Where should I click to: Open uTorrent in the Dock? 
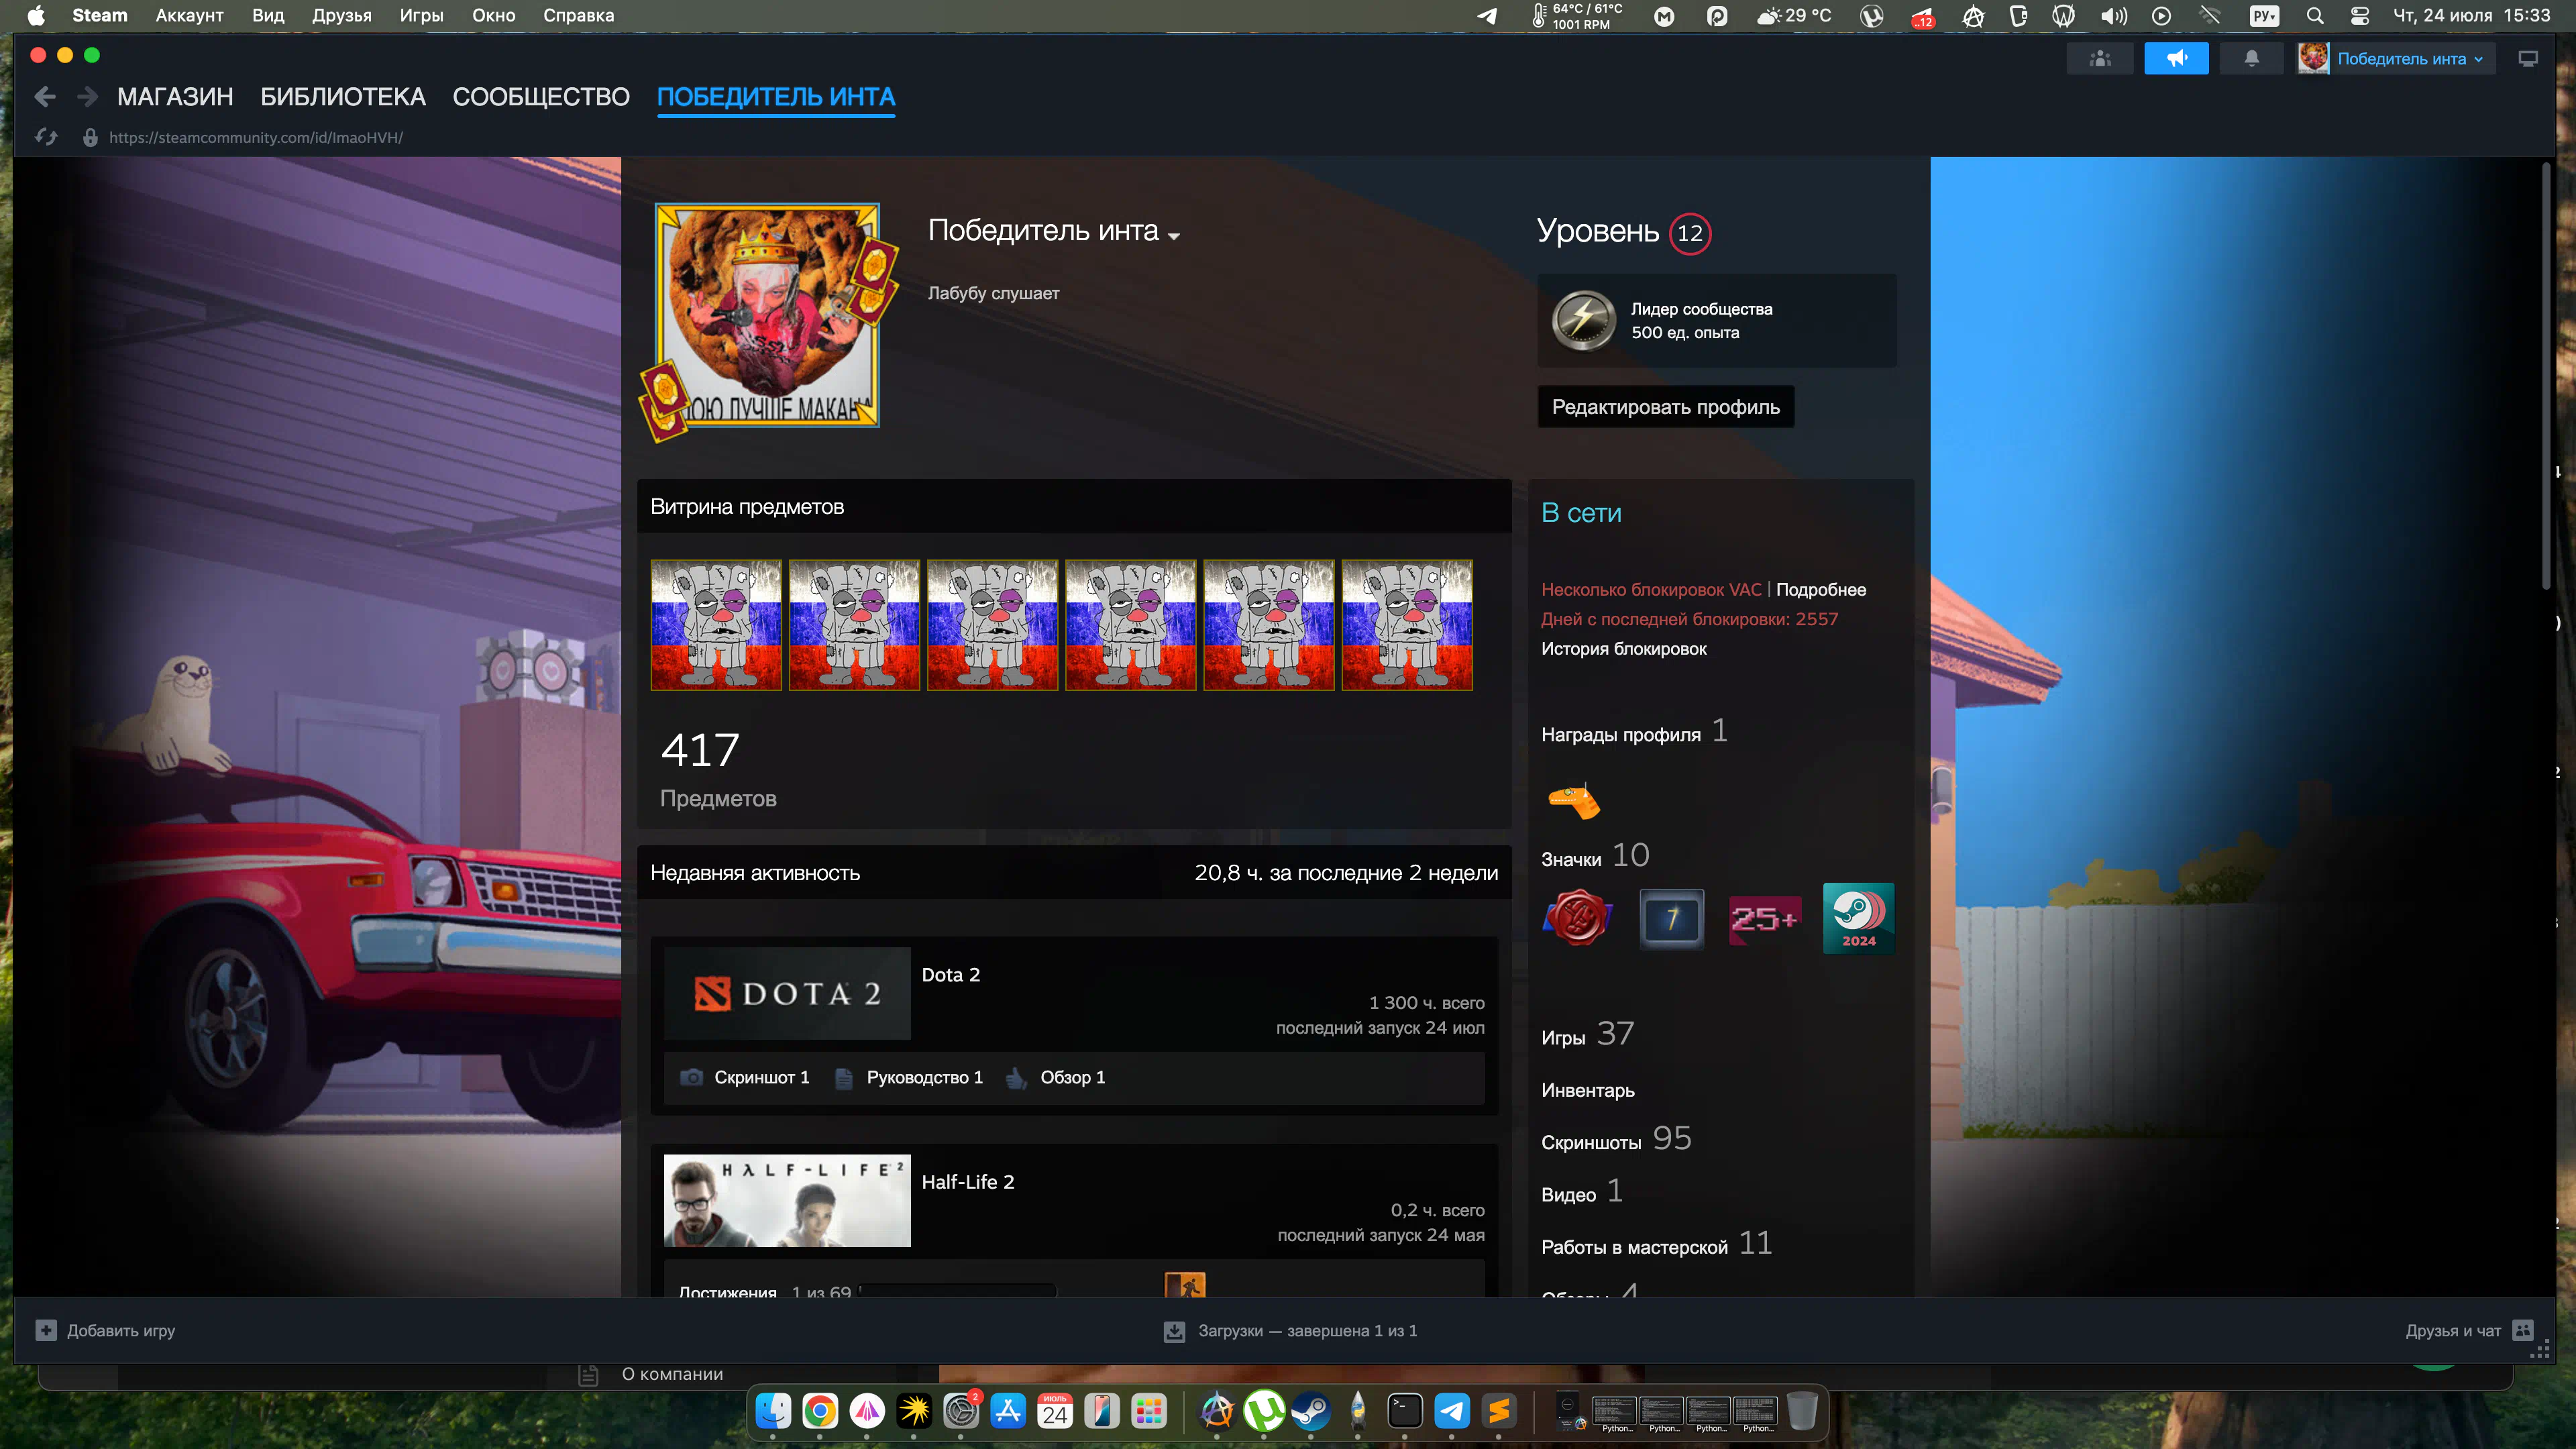point(1263,1411)
